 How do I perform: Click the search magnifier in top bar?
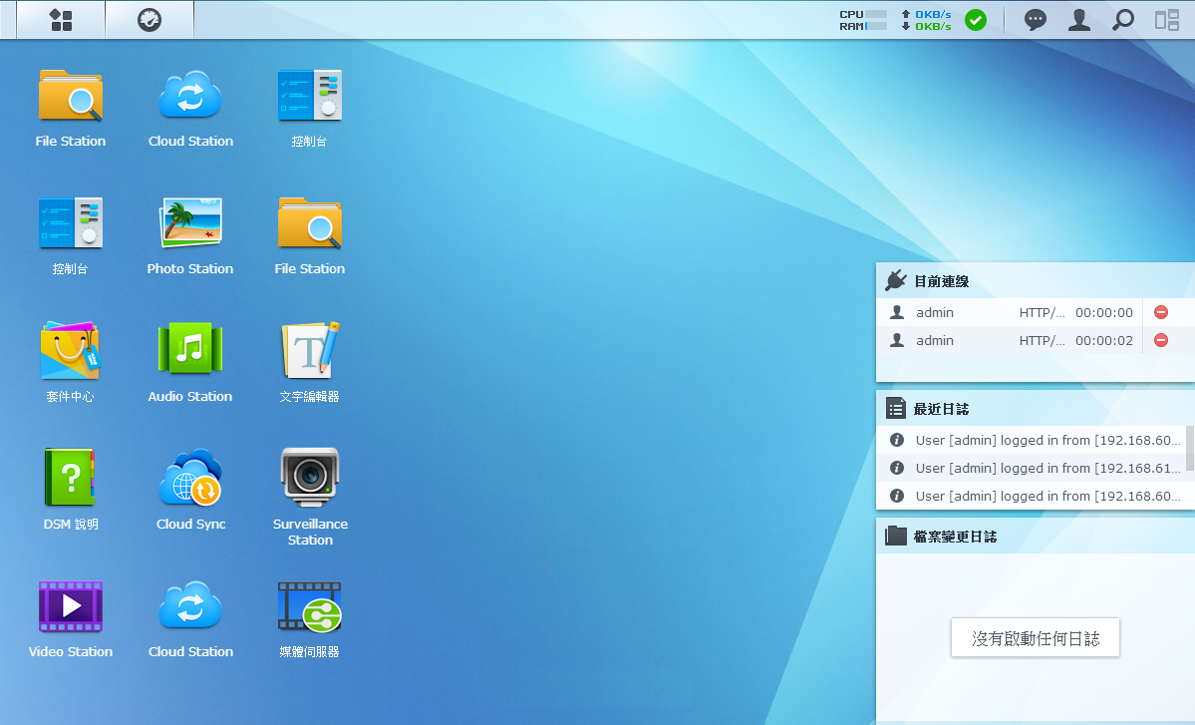[1123, 20]
